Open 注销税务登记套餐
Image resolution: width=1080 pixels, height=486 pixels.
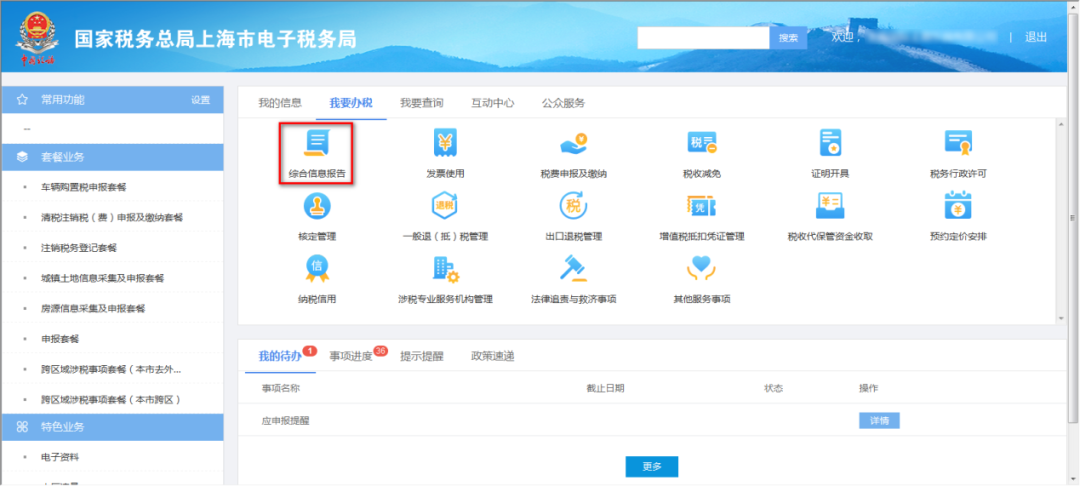(x=79, y=248)
